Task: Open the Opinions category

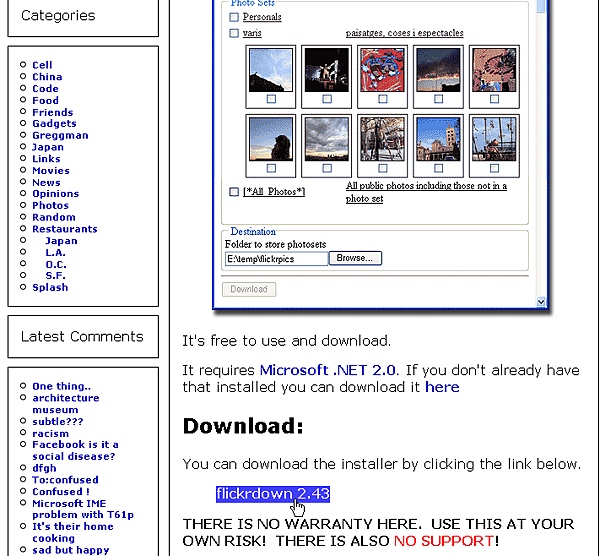Action: (x=55, y=194)
